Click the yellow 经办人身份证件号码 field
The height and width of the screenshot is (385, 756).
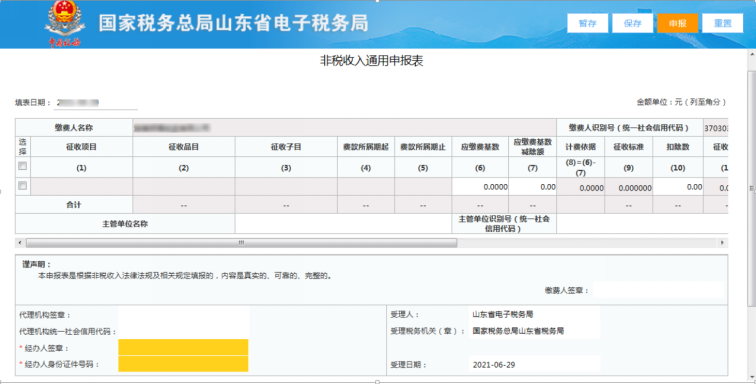point(183,364)
